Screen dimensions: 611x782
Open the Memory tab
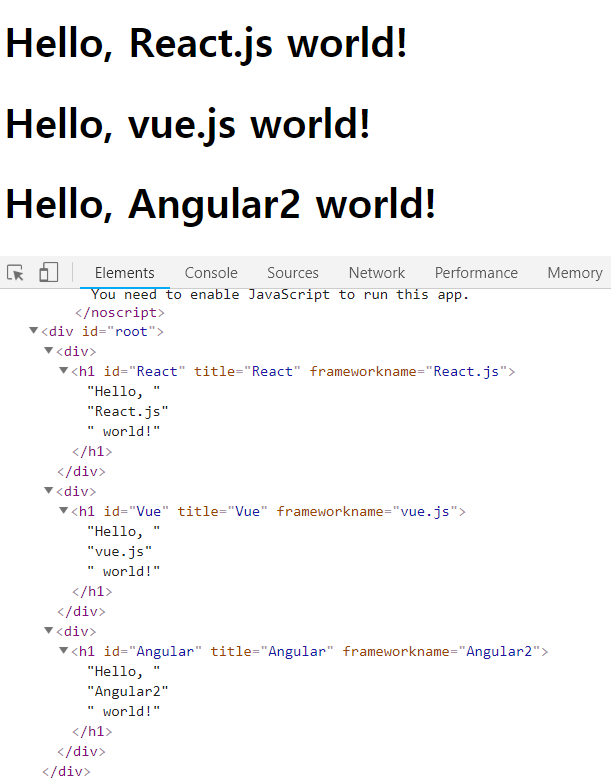(575, 273)
